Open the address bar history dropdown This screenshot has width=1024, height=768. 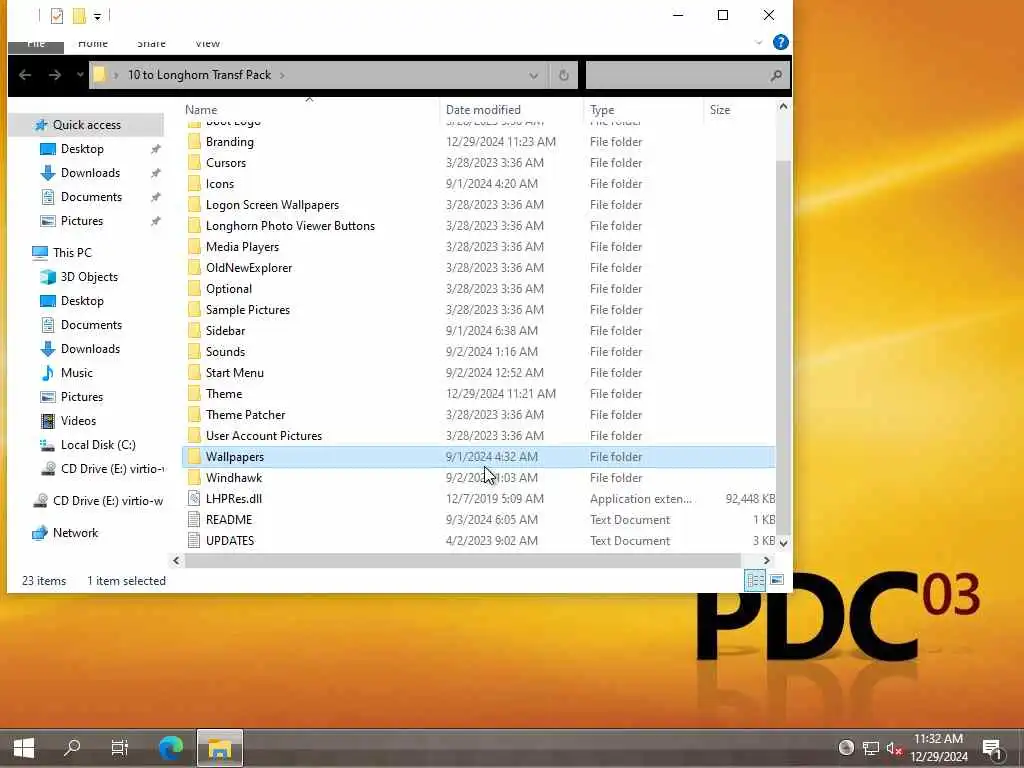tap(534, 76)
